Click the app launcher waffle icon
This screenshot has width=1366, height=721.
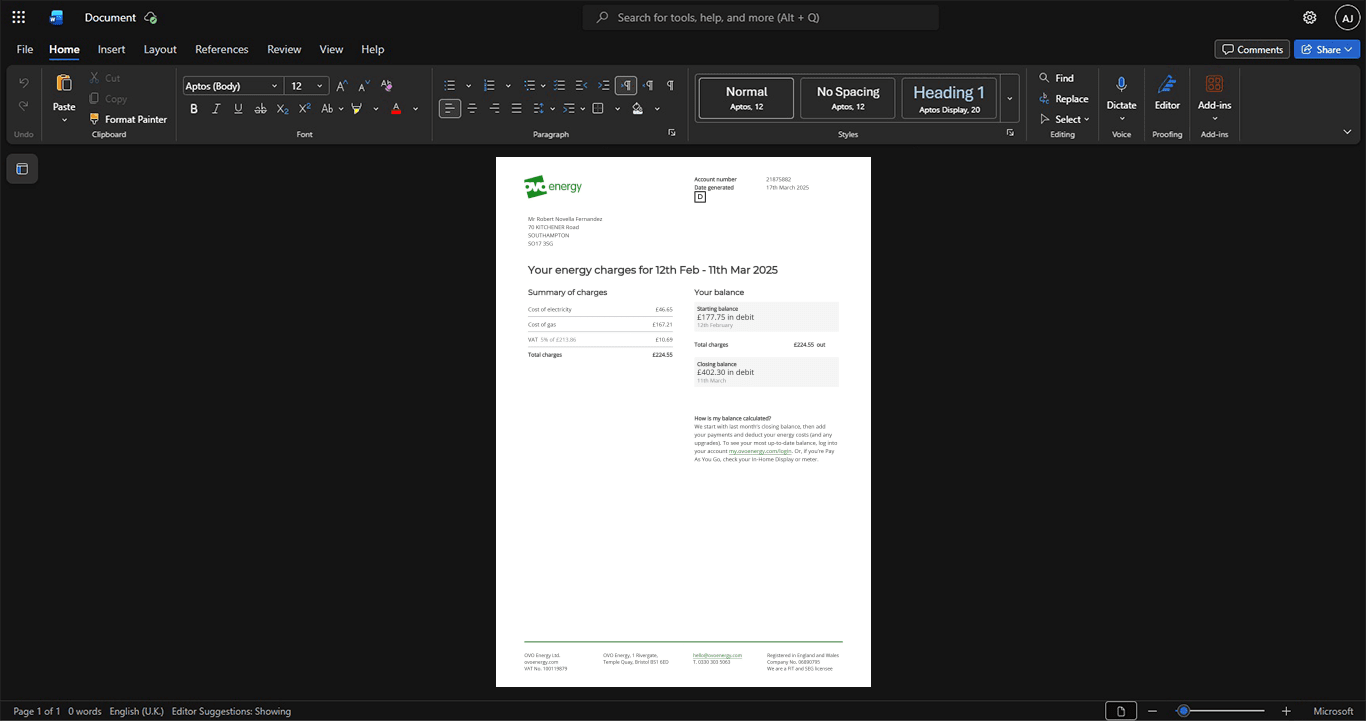[x=18, y=17]
